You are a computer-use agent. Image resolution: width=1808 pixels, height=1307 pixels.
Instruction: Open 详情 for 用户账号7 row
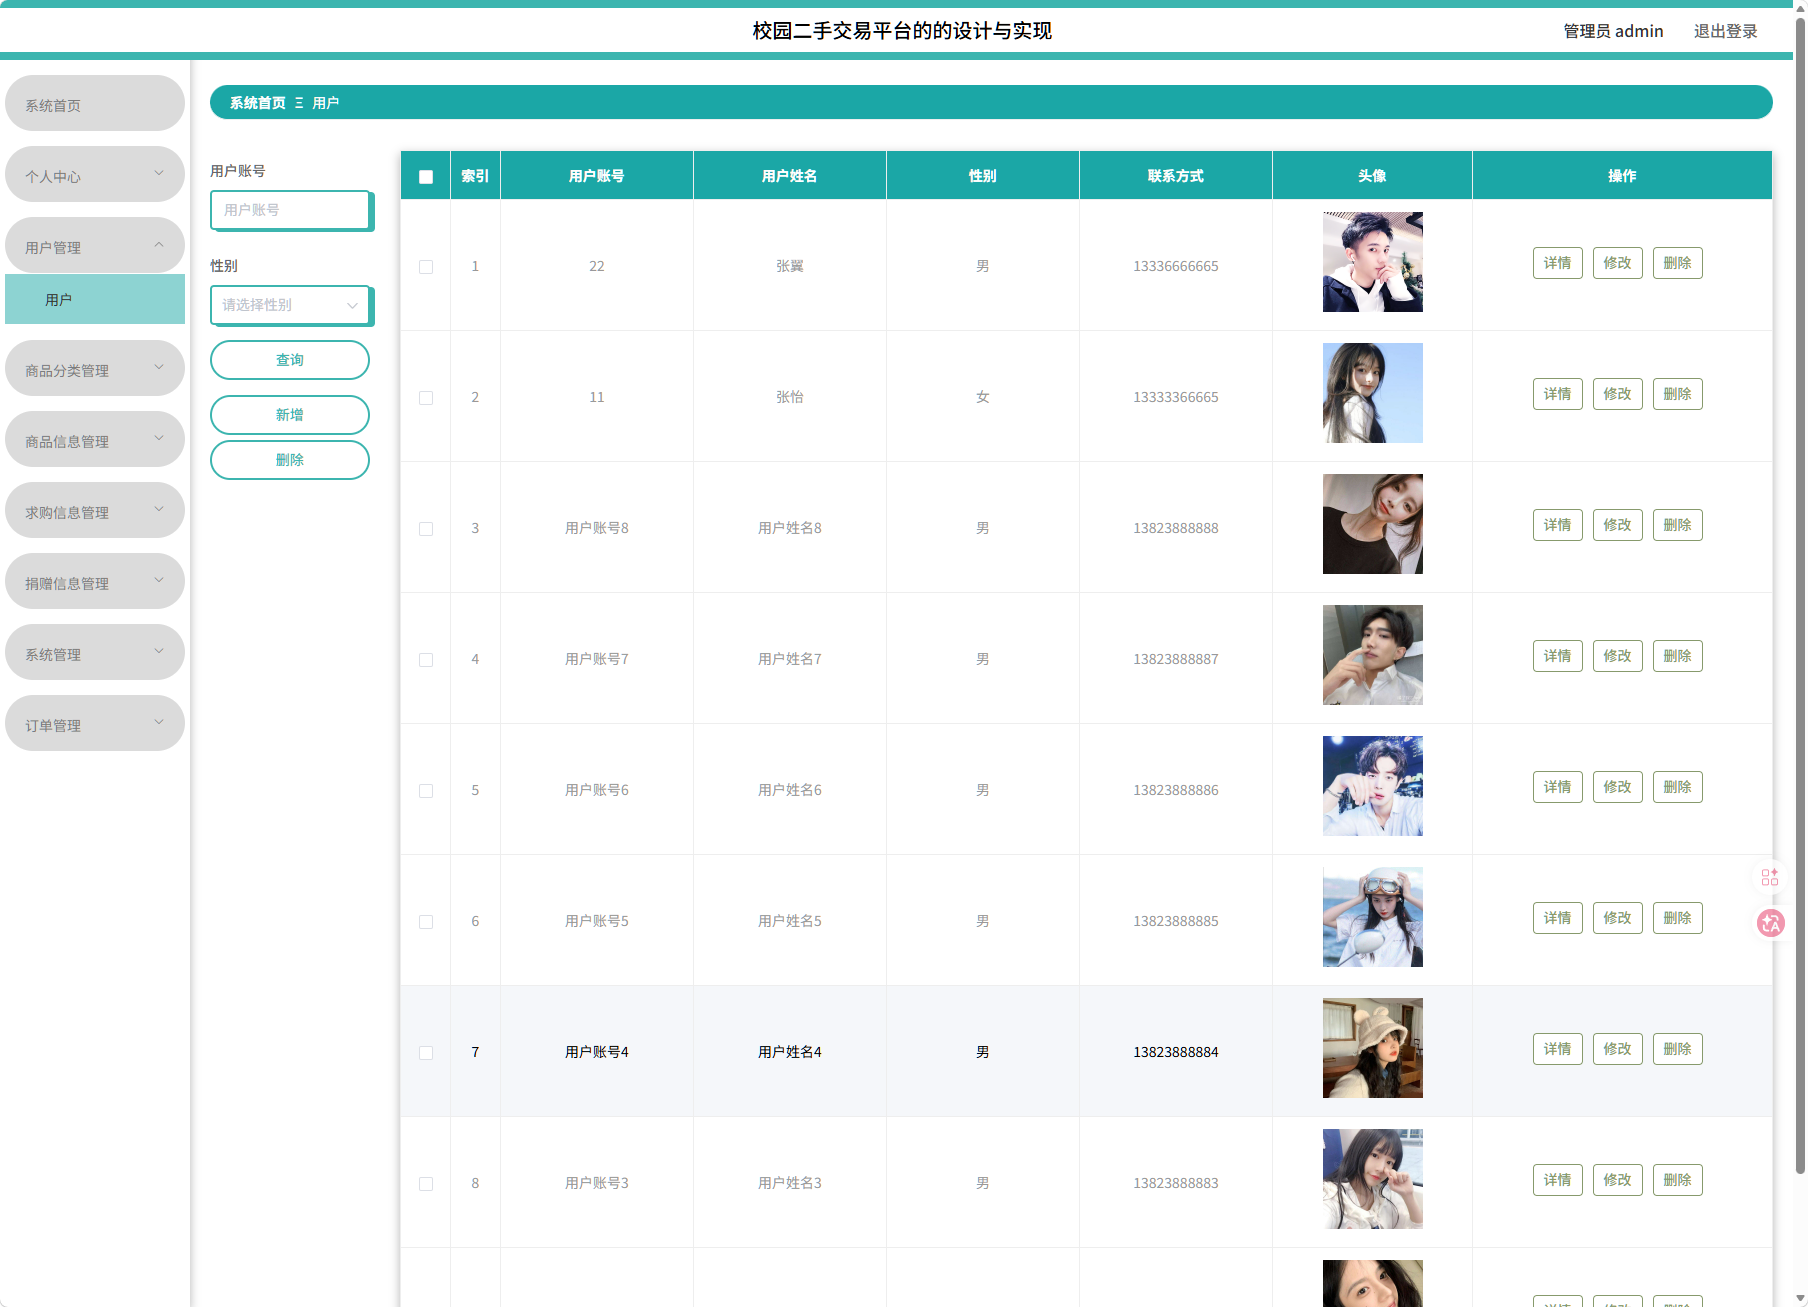pyautogui.click(x=1558, y=656)
